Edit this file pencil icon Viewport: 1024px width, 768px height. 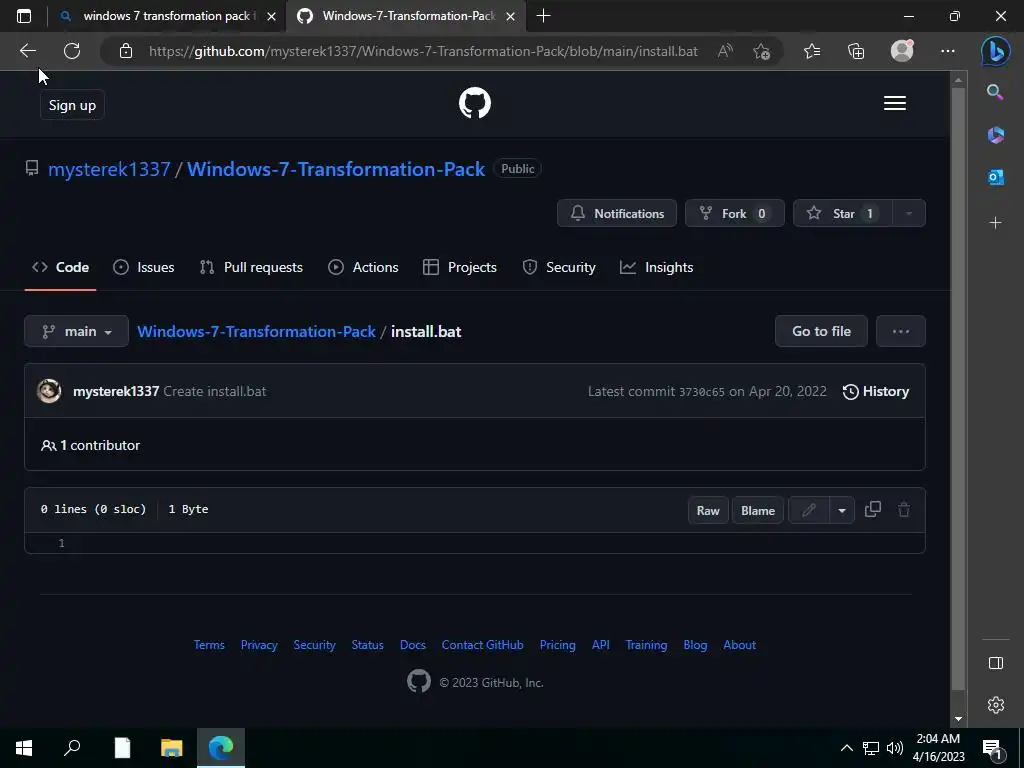pyautogui.click(x=808, y=510)
